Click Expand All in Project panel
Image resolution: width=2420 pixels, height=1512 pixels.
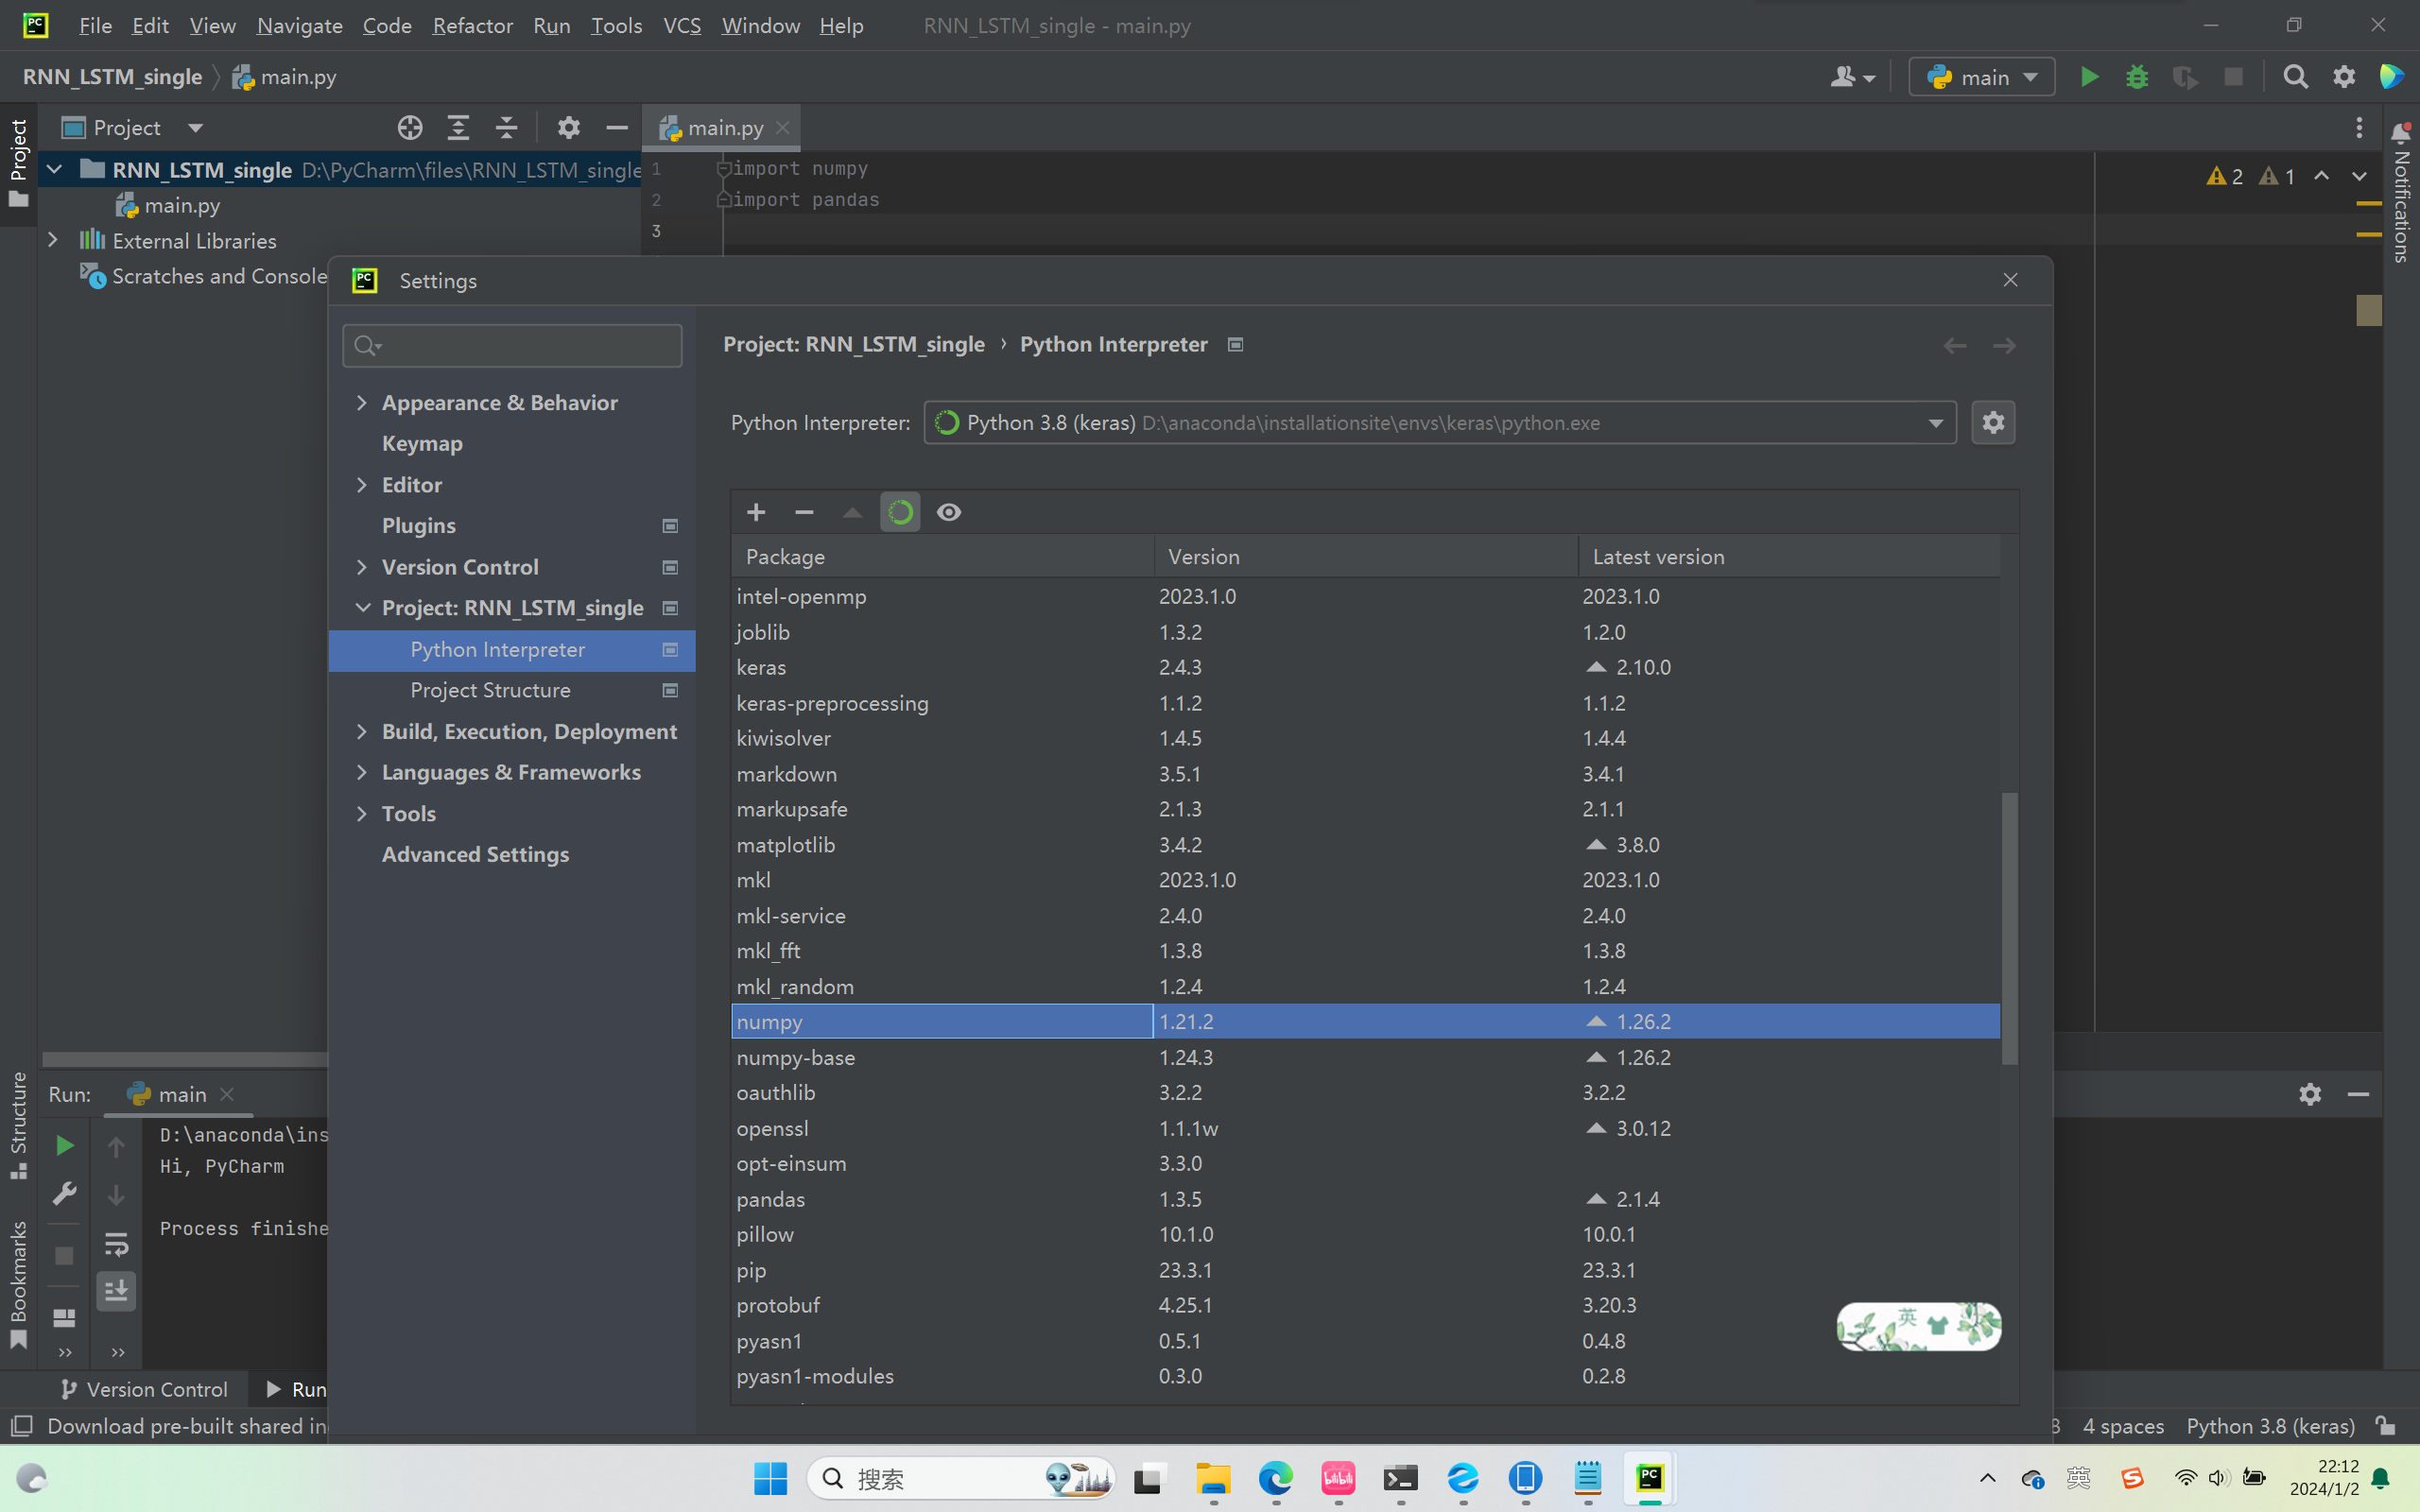coord(458,128)
